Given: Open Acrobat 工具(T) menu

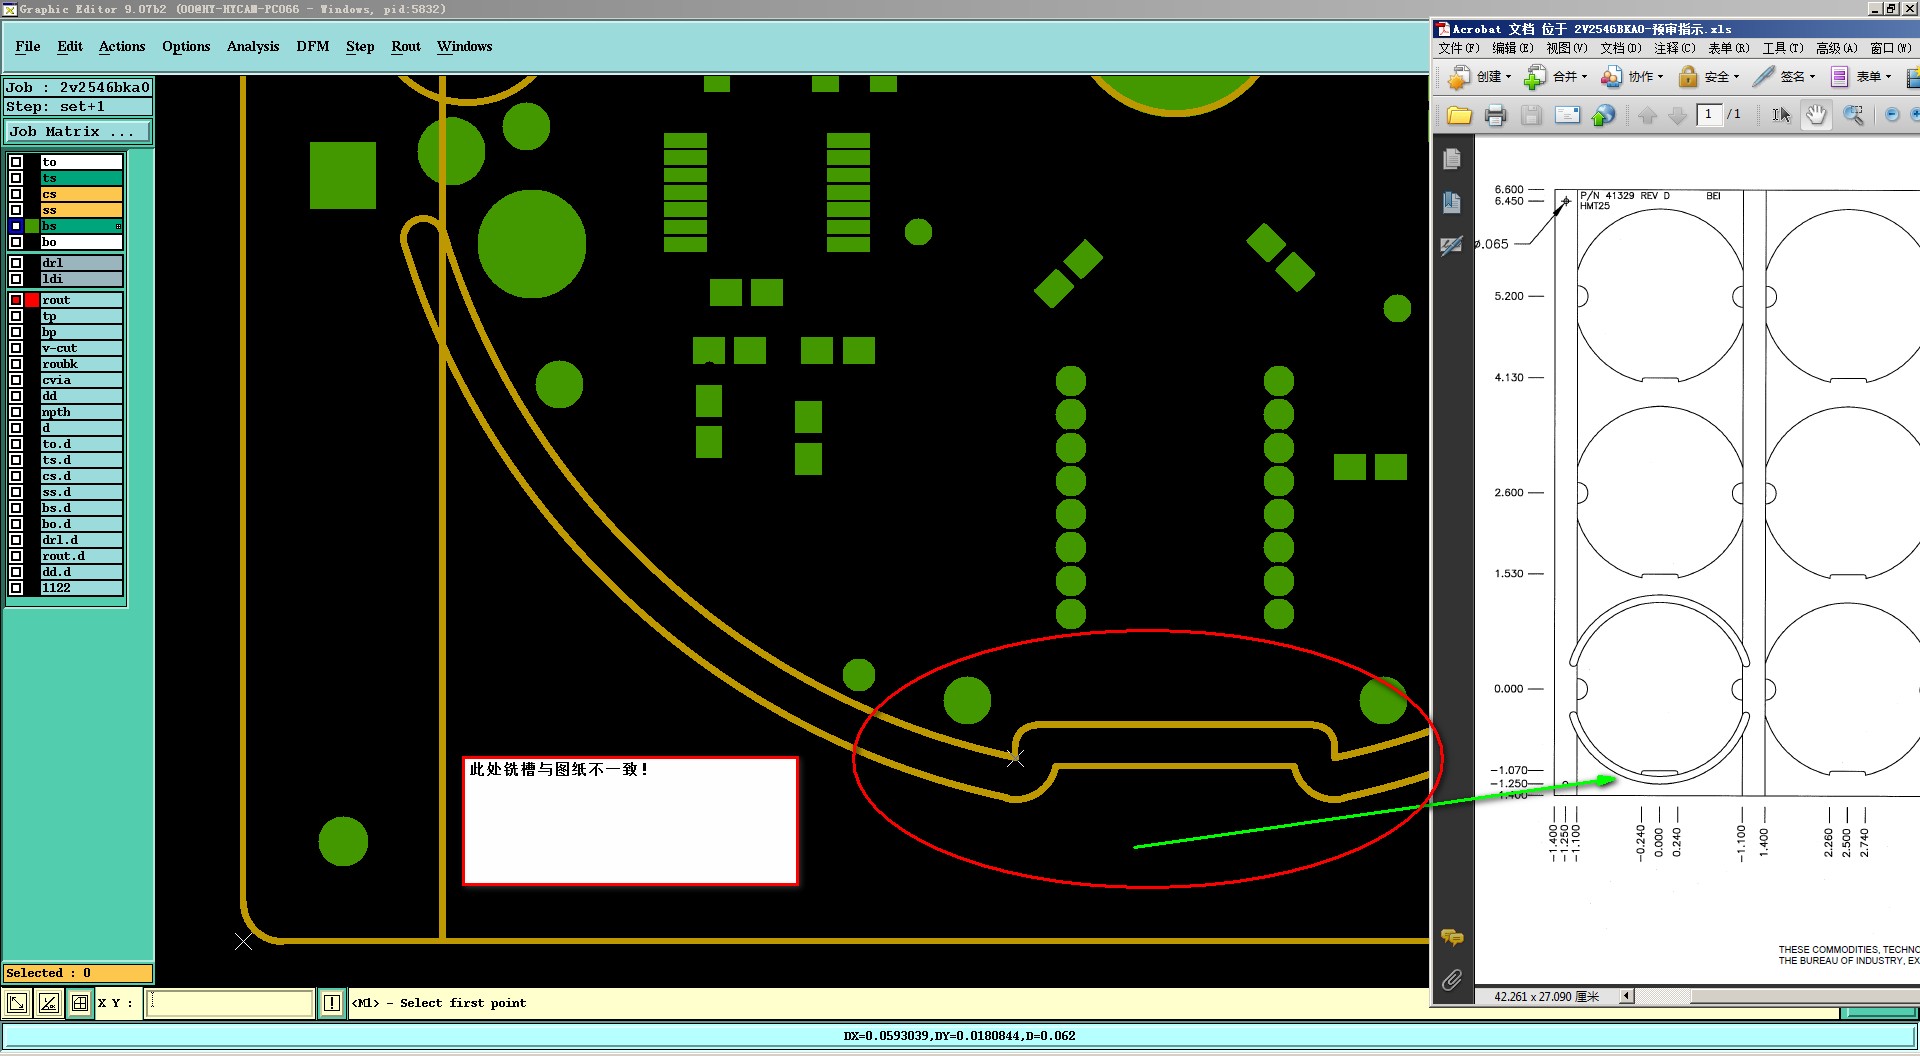Looking at the screenshot, I should pos(1782,48).
